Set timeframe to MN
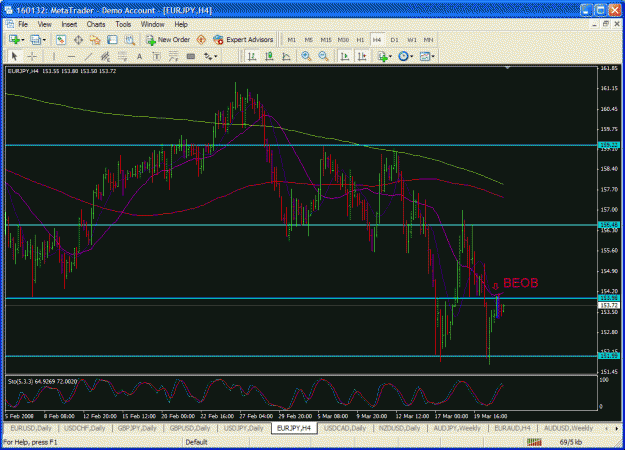625x450 pixels. click(428, 40)
